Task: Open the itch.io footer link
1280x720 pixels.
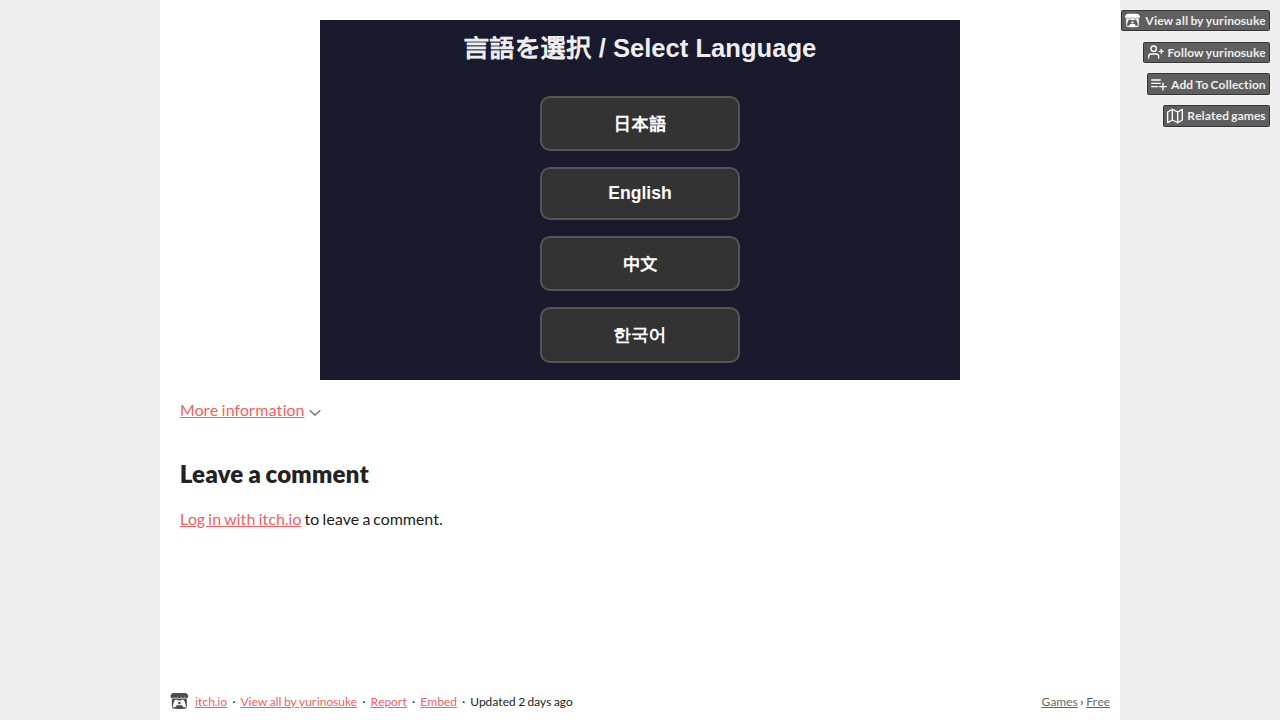Action: [x=211, y=702]
